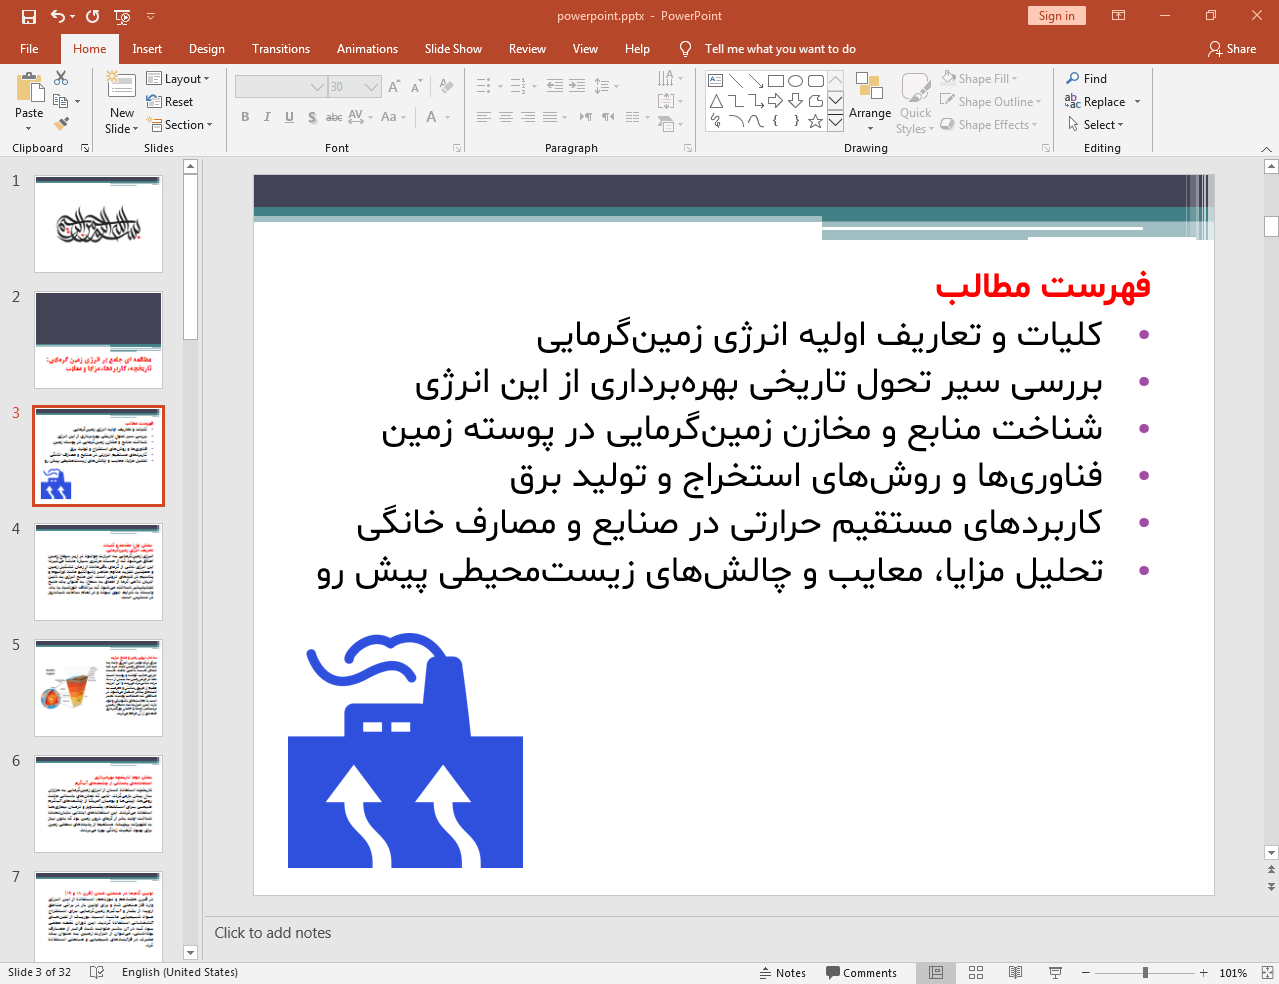Toggle Underline formatting
Viewport: 1279px width, 984px height.
[289, 117]
